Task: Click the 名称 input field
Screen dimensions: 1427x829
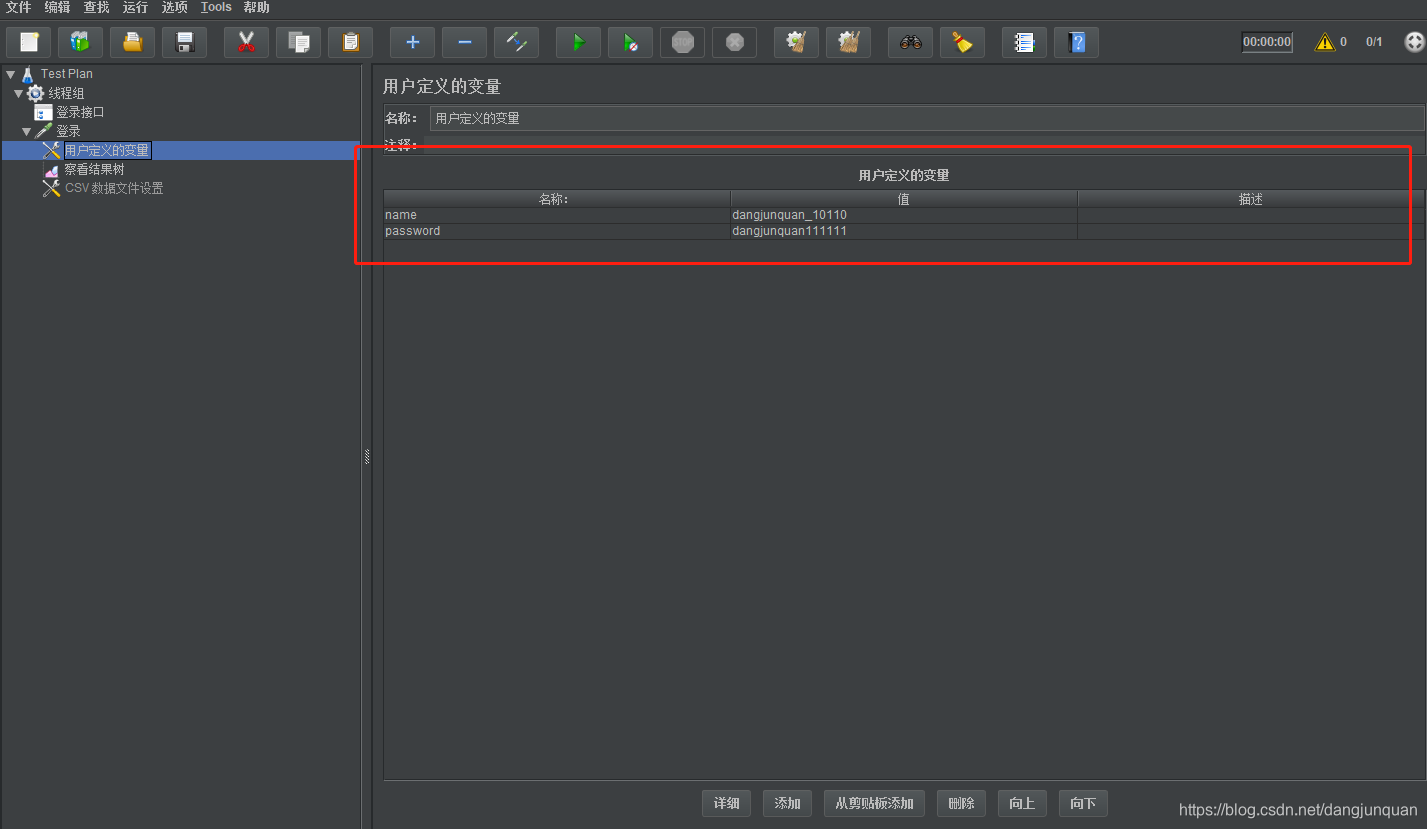Action: click(x=927, y=118)
